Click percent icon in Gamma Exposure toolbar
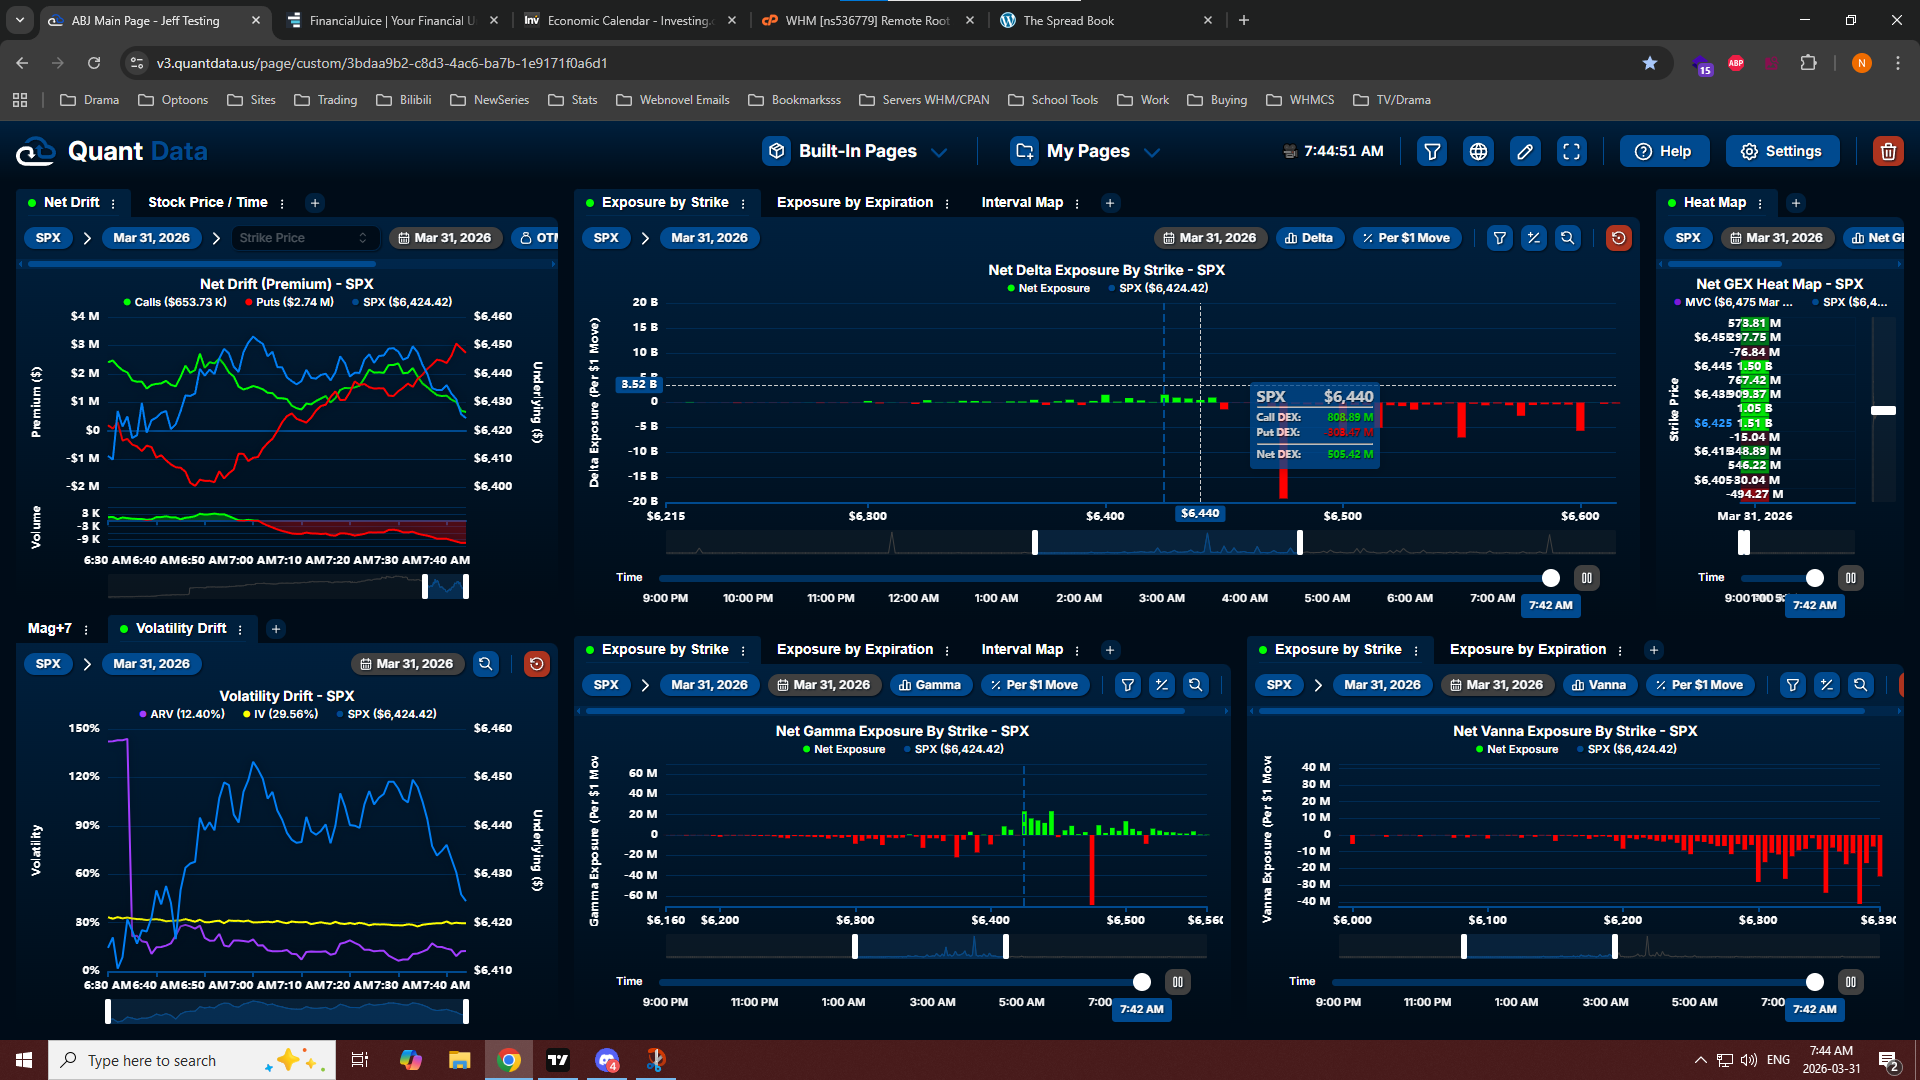Screen dimensions: 1920x1080 pos(1161,685)
